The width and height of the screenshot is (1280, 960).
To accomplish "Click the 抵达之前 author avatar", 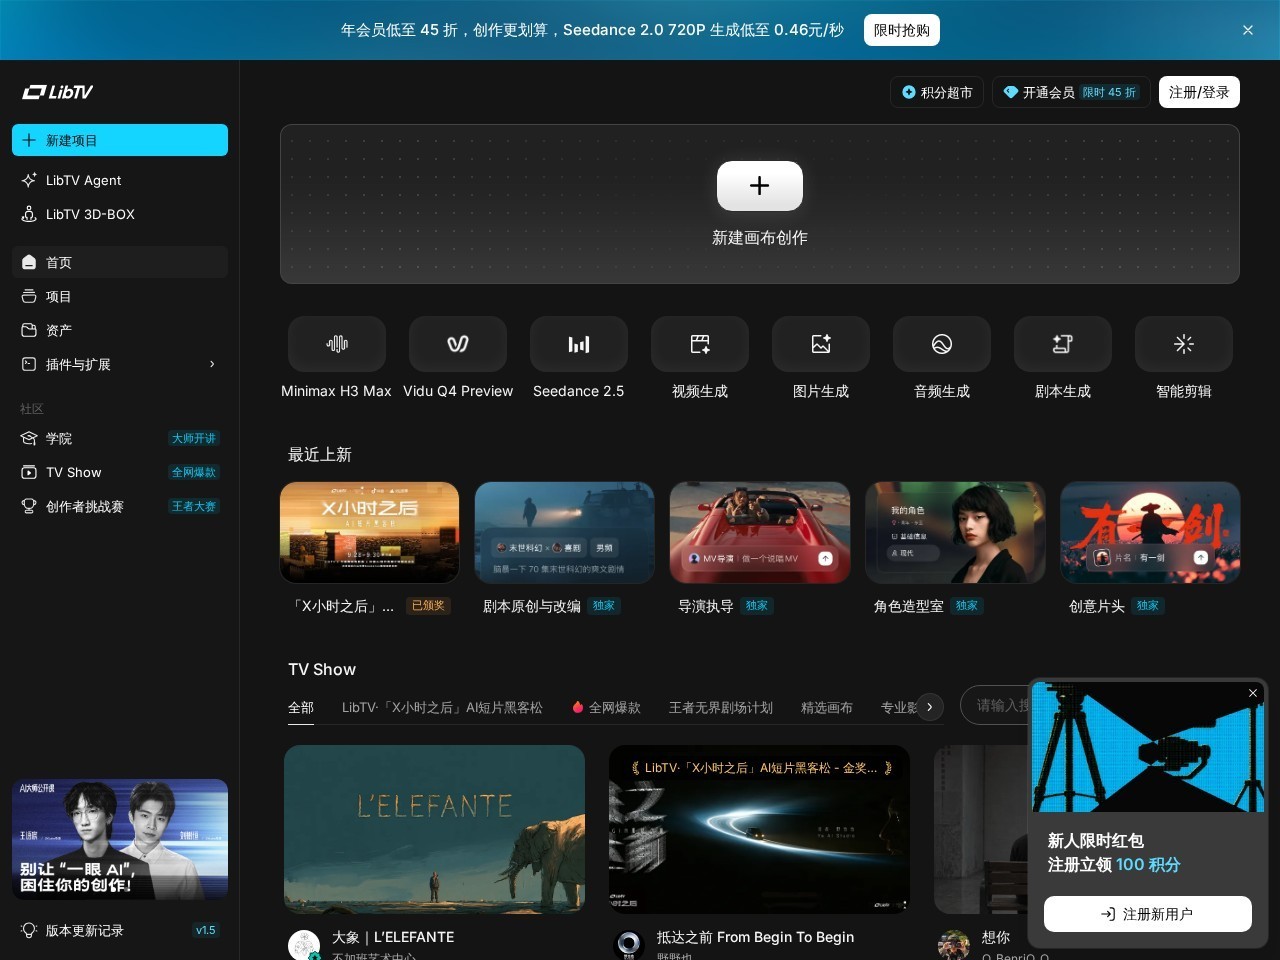I will tap(629, 945).
